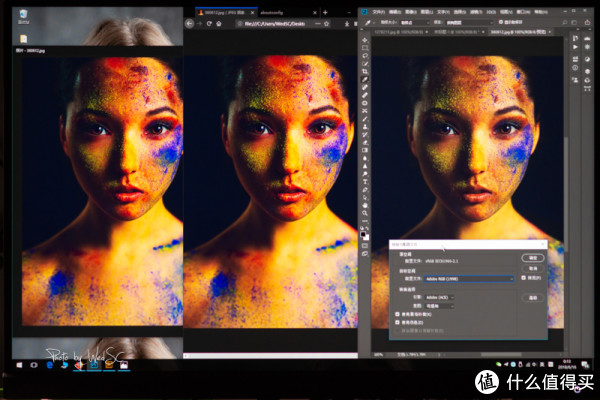Open Sample layers dropdown in options bar

point(469,23)
